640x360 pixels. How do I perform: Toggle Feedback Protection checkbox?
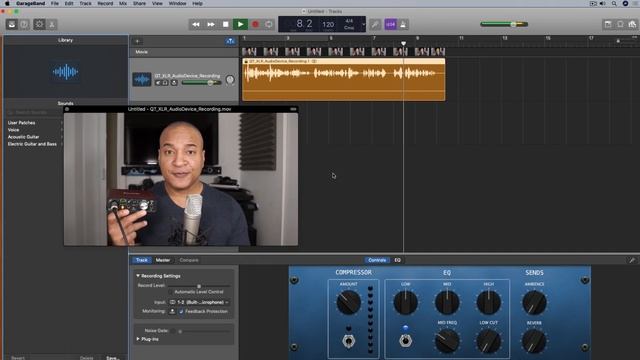point(181,311)
